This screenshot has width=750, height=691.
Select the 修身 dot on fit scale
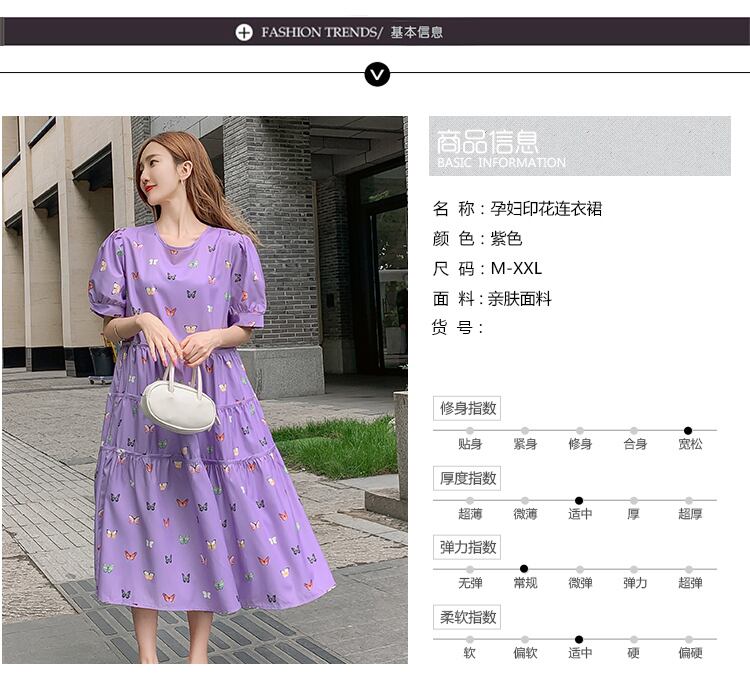[580, 430]
